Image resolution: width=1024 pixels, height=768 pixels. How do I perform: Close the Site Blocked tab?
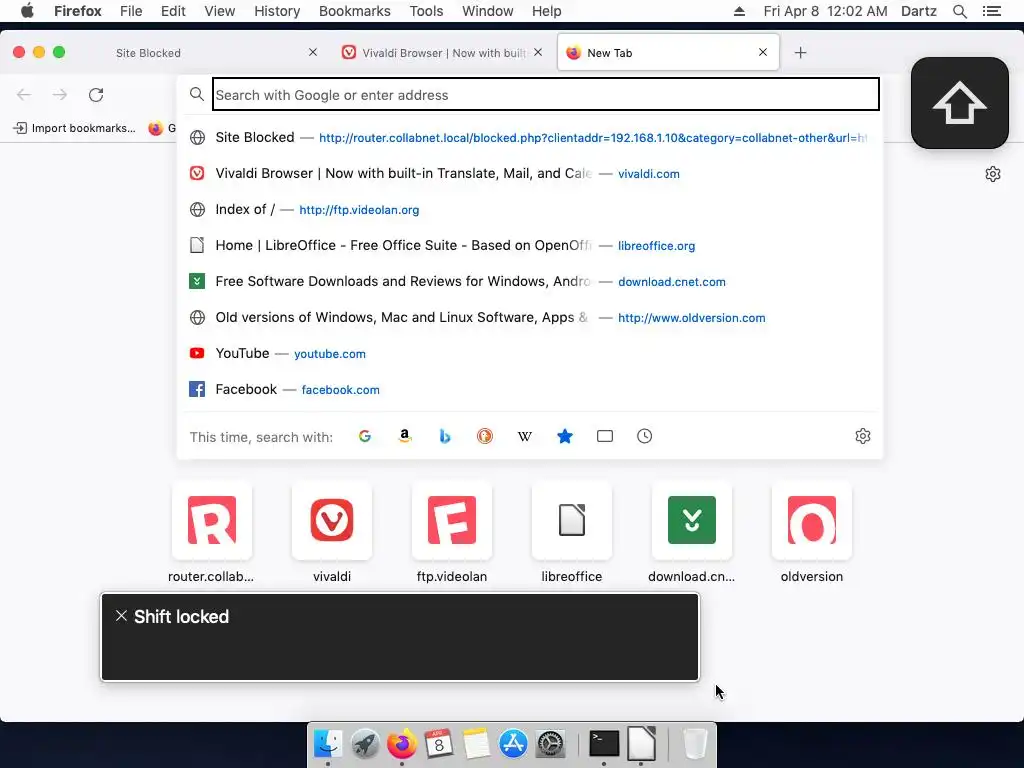tap(313, 52)
